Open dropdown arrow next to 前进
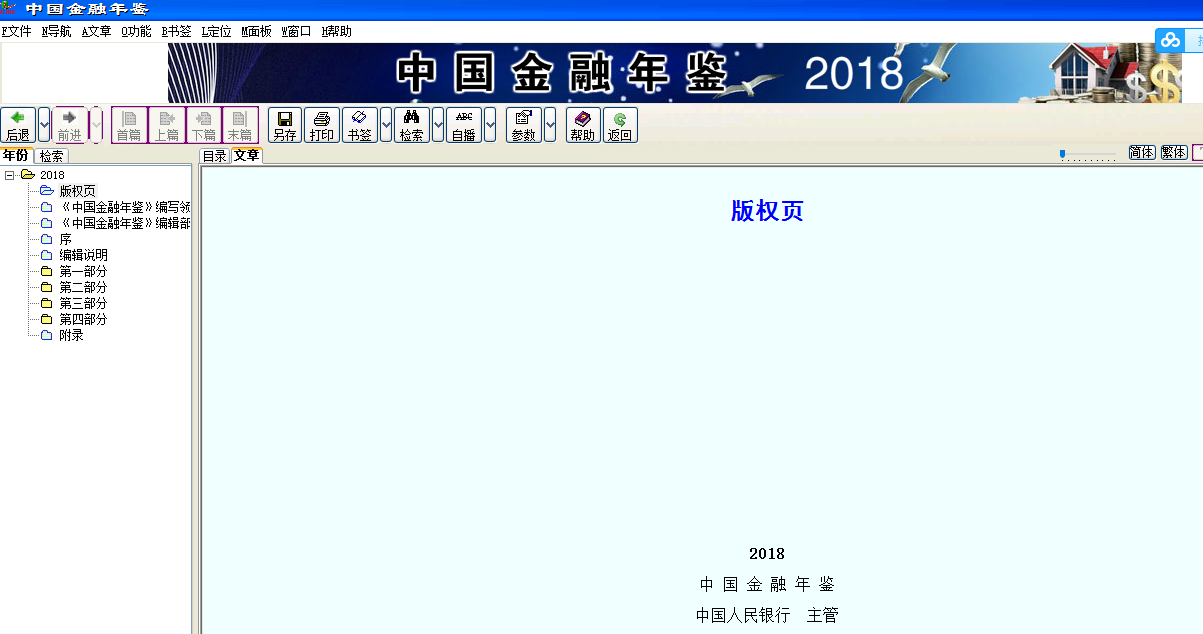1203x634 pixels. coord(96,125)
